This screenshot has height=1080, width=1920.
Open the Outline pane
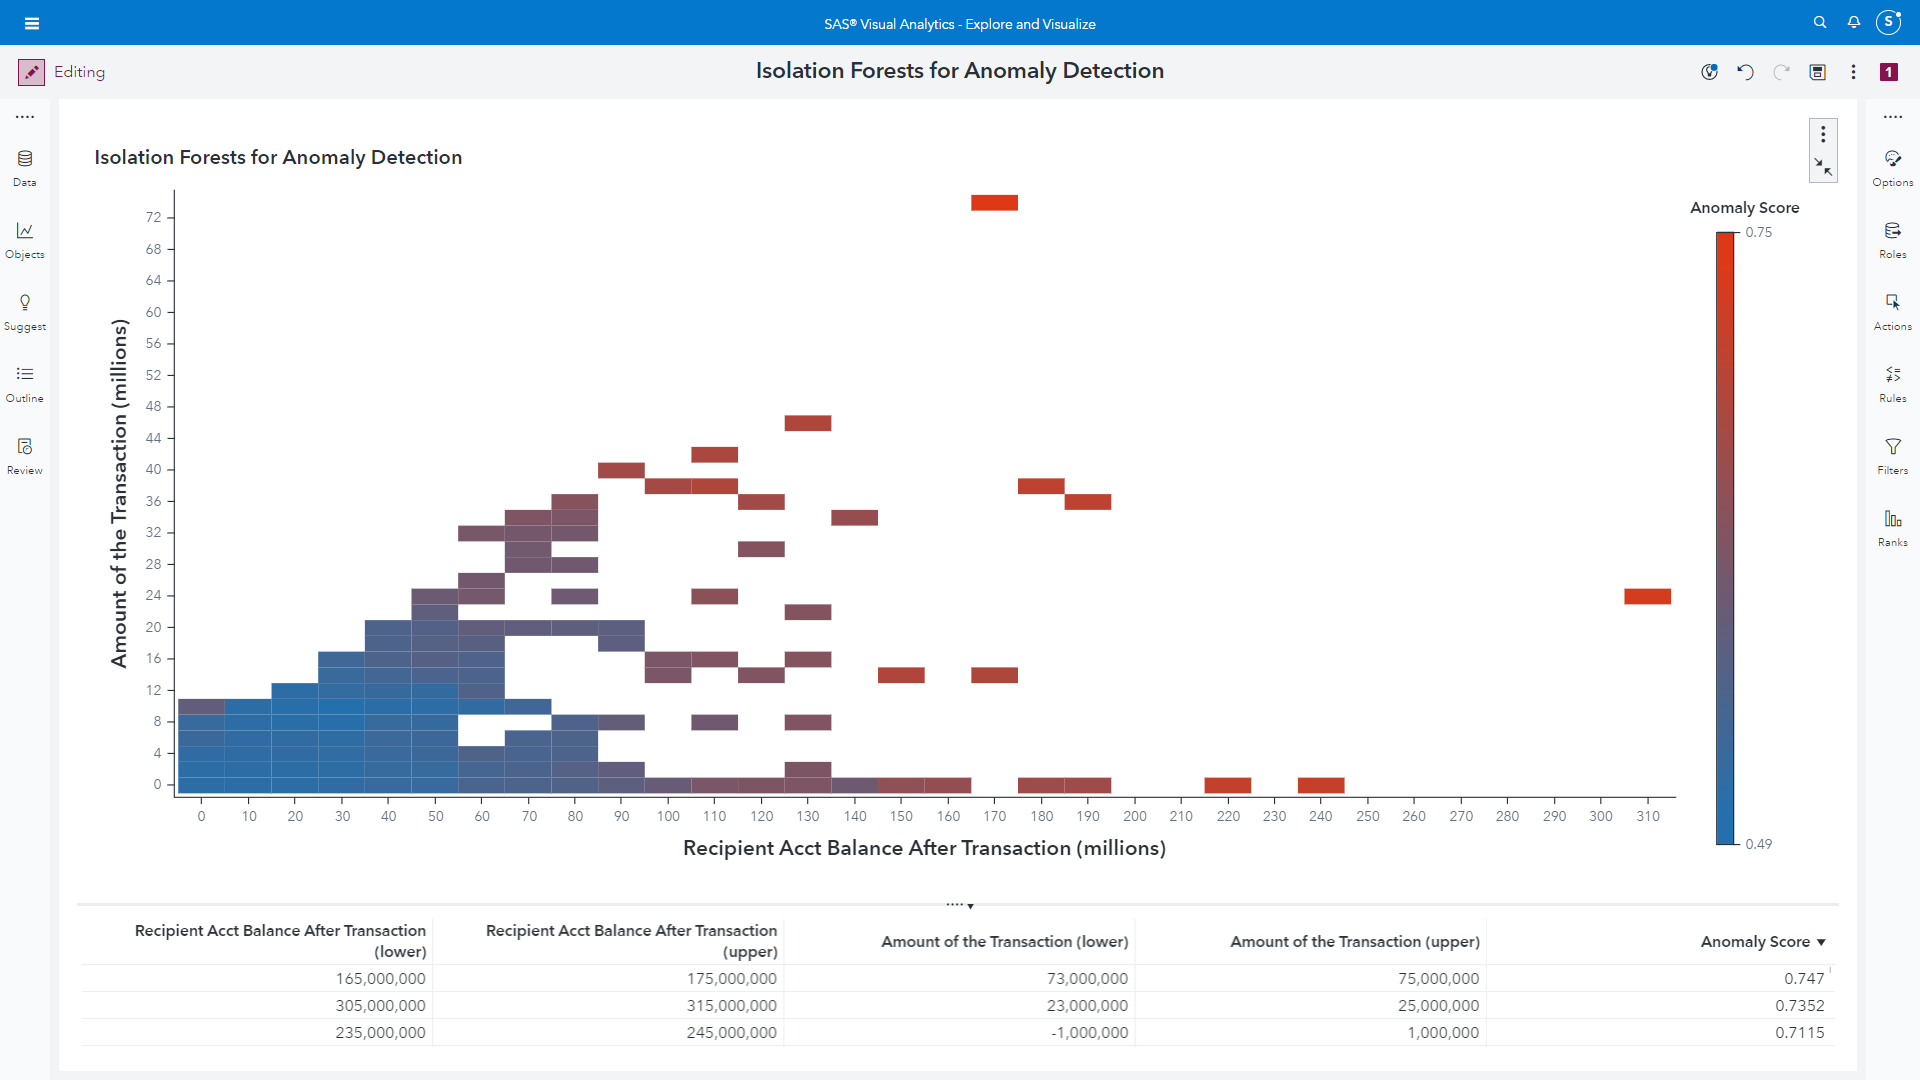click(25, 383)
